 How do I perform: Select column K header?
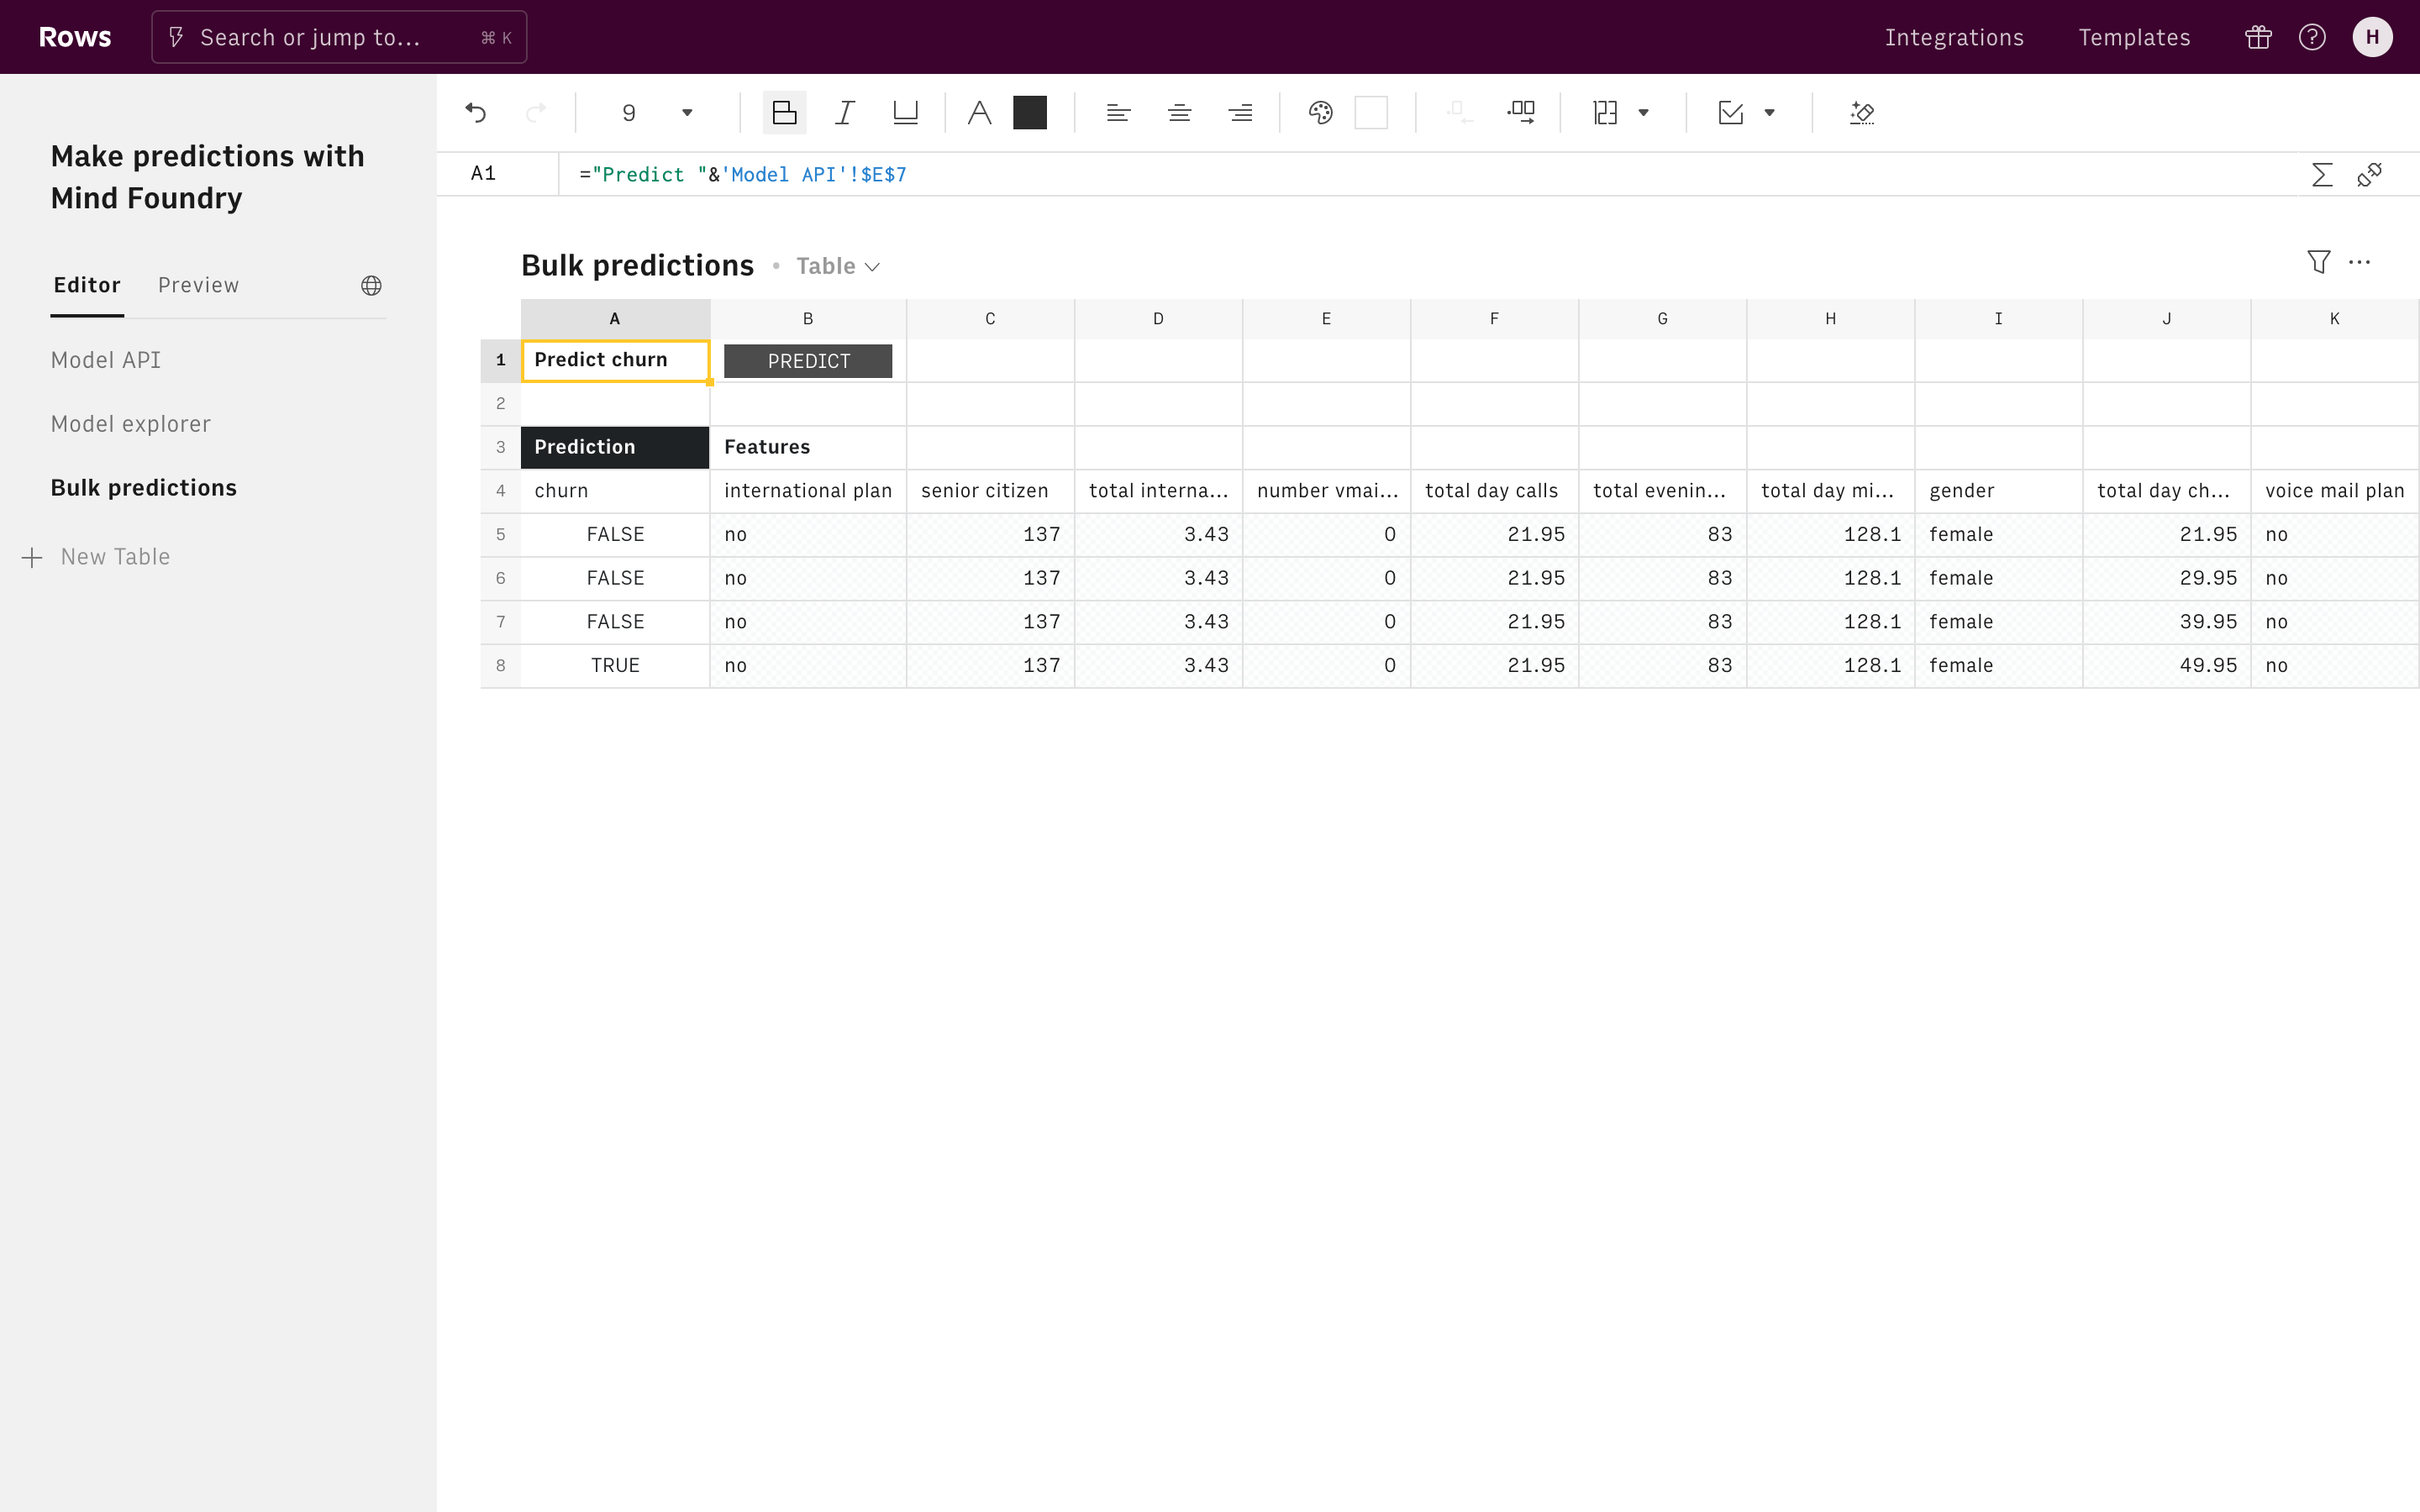coord(2334,319)
